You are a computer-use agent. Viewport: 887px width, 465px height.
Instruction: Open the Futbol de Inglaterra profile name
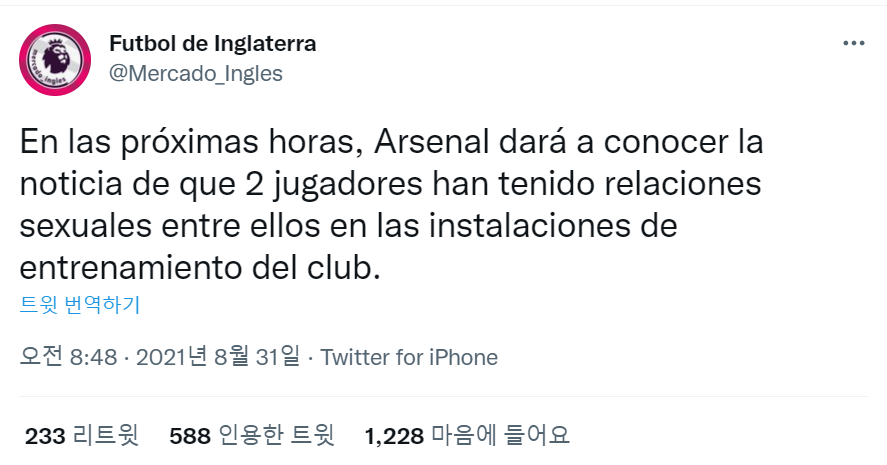pyautogui.click(x=211, y=44)
